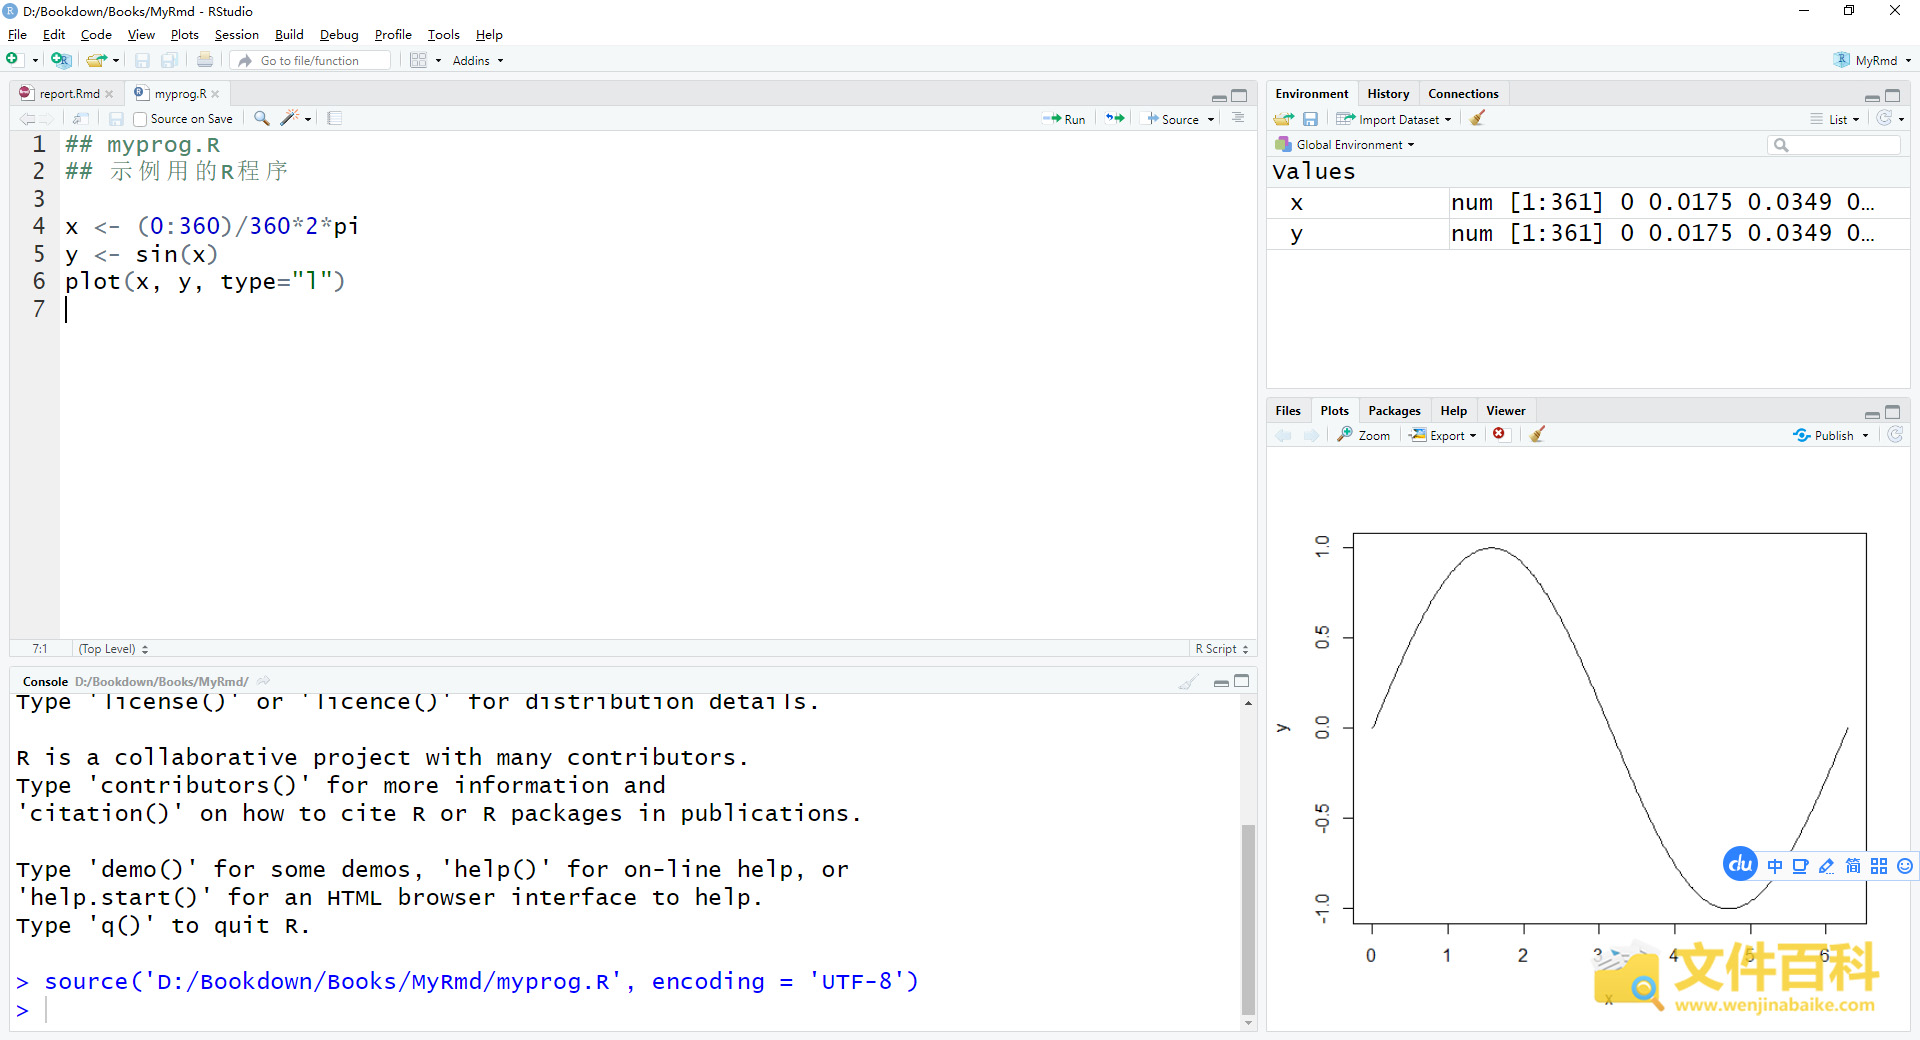Remove current plot with red X icon
Image resolution: width=1920 pixels, height=1040 pixels.
tap(1499, 434)
